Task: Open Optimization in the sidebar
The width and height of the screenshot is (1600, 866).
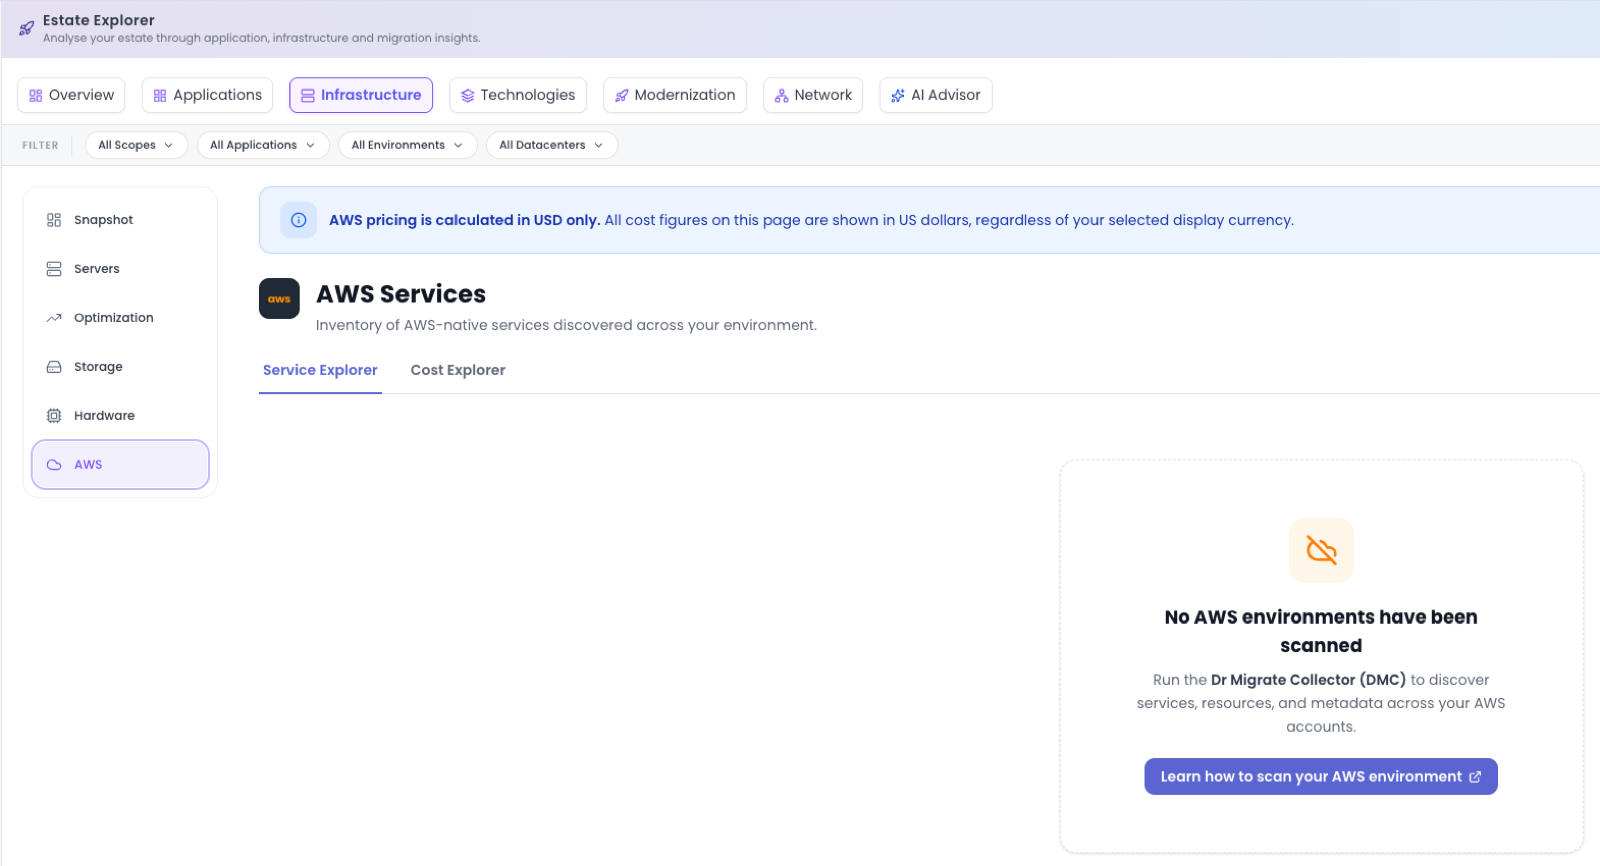Action: tap(120, 318)
